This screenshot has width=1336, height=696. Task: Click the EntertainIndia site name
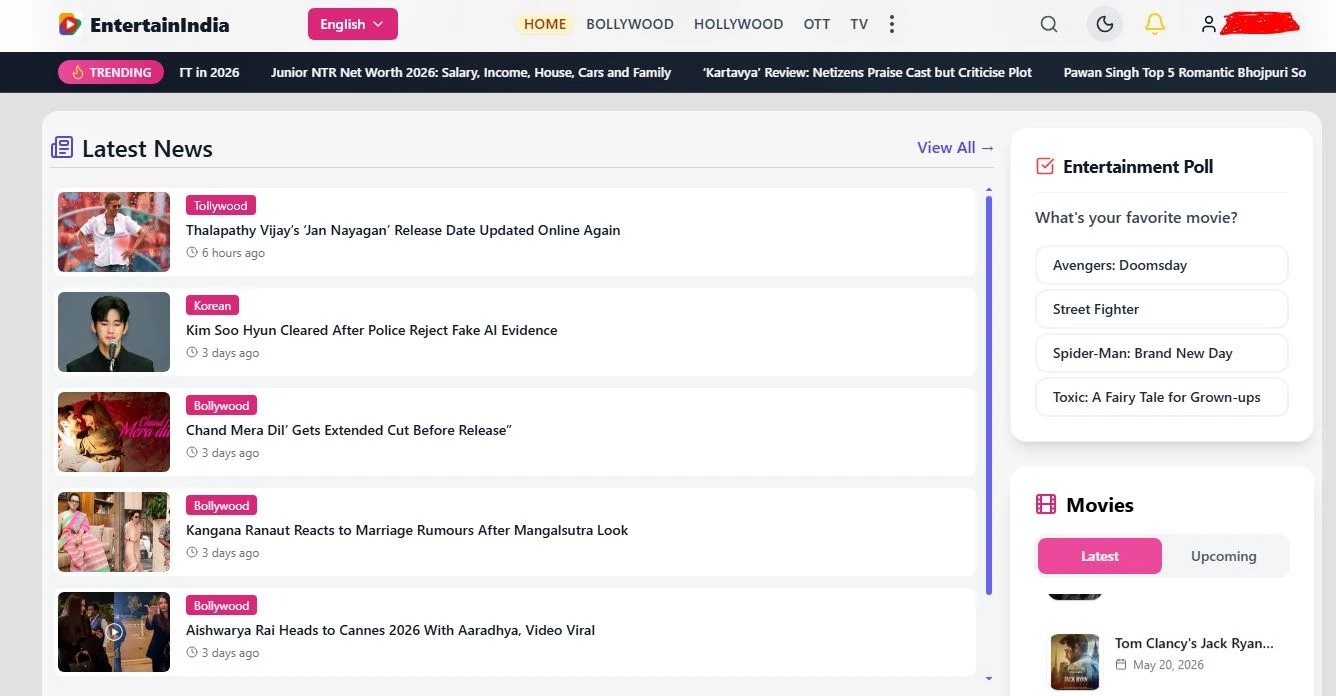click(x=159, y=24)
